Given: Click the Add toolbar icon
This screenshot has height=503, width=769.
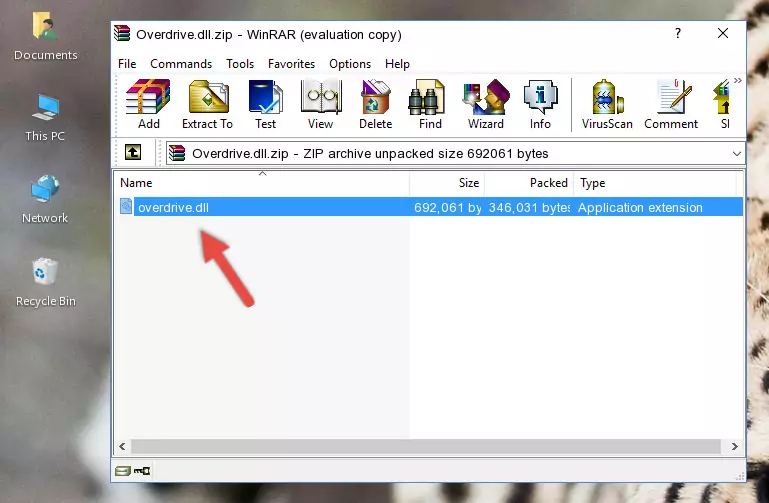Looking at the screenshot, I should pyautogui.click(x=148, y=104).
